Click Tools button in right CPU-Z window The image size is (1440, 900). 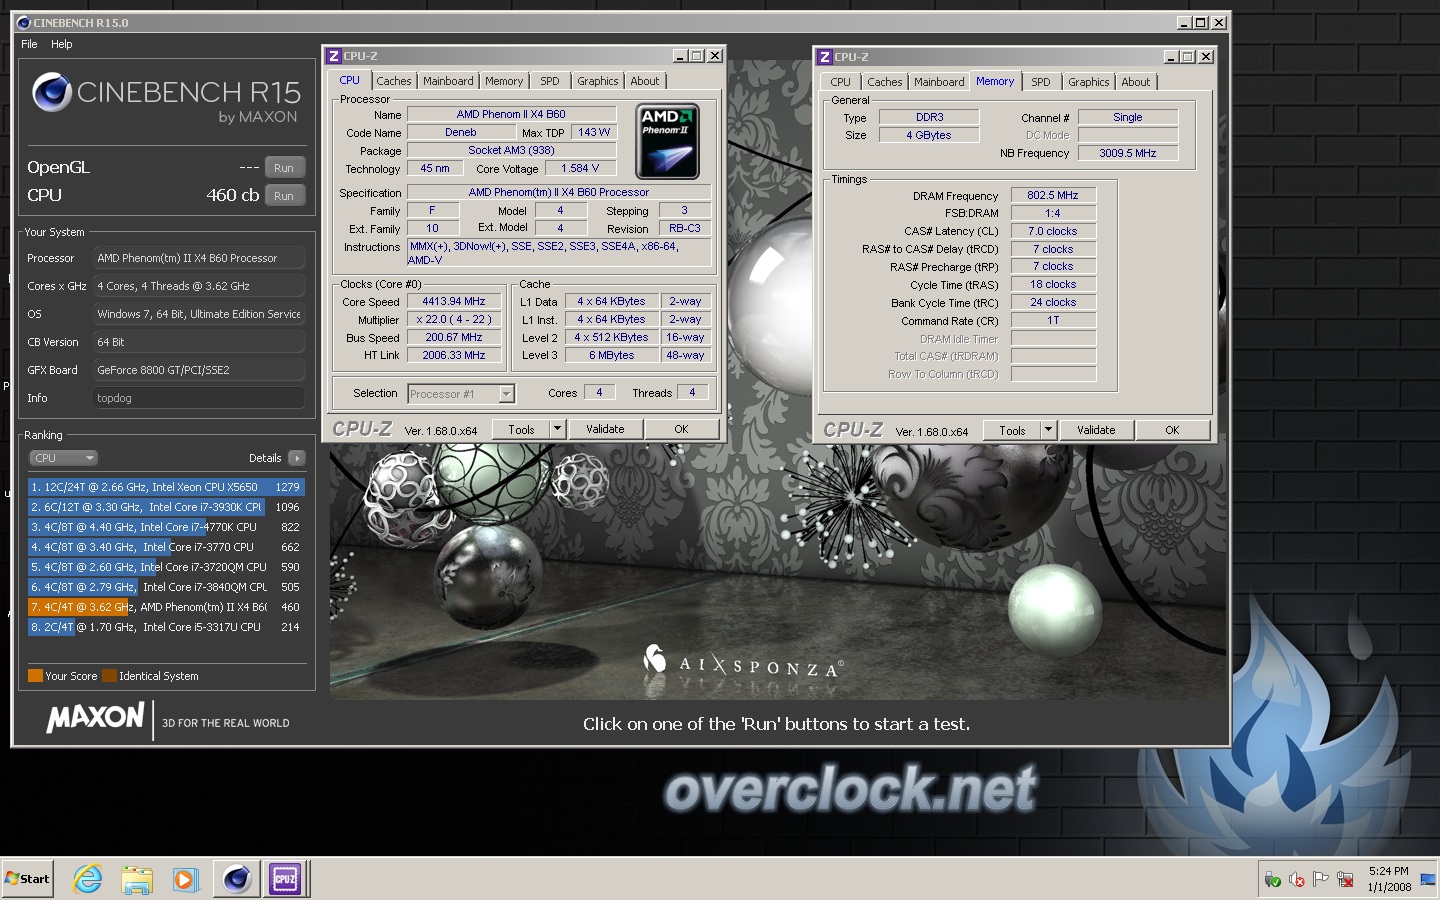[x=1013, y=430]
